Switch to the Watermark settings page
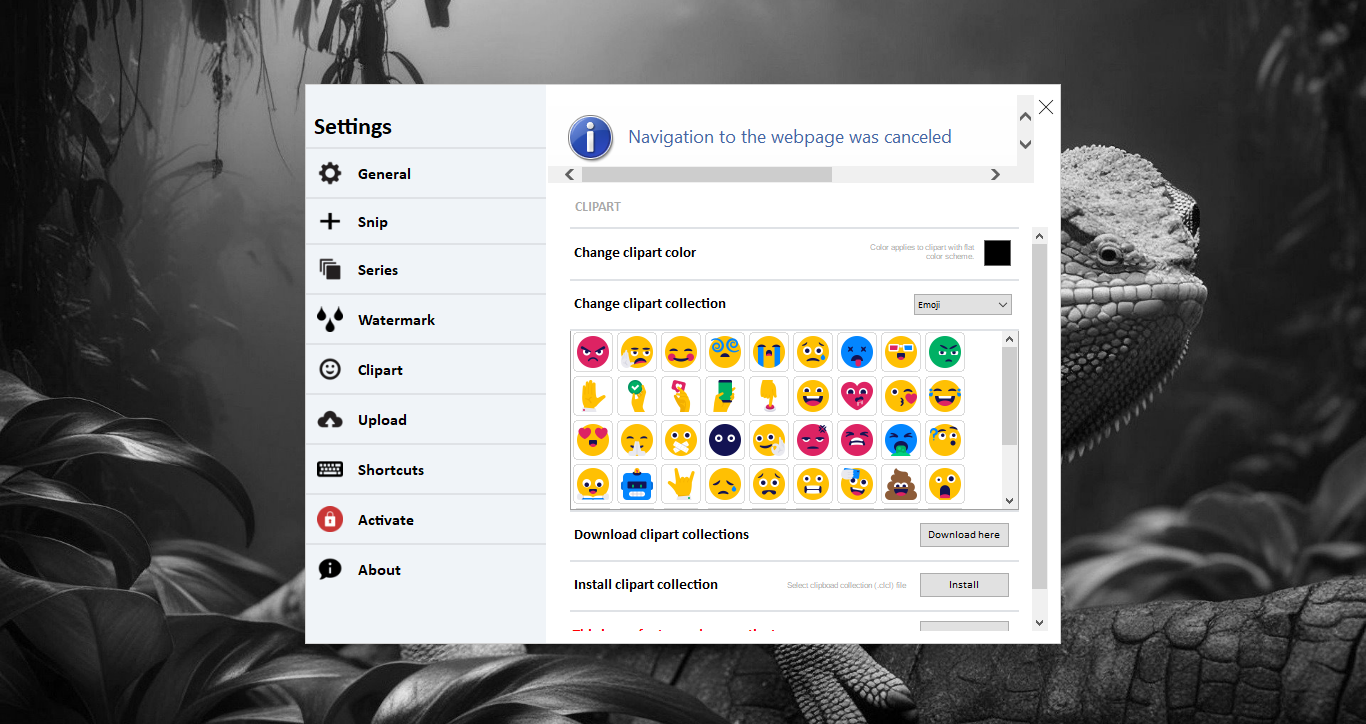The image size is (1366, 724). (396, 320)
